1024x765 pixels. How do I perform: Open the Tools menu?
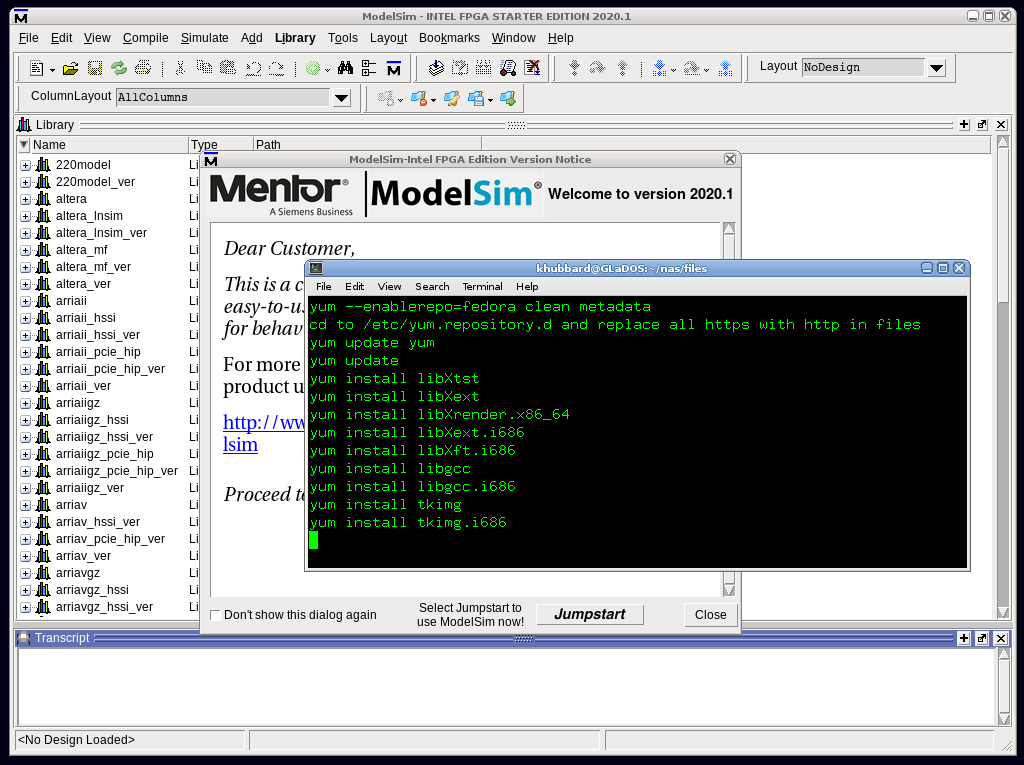point(343,38)
